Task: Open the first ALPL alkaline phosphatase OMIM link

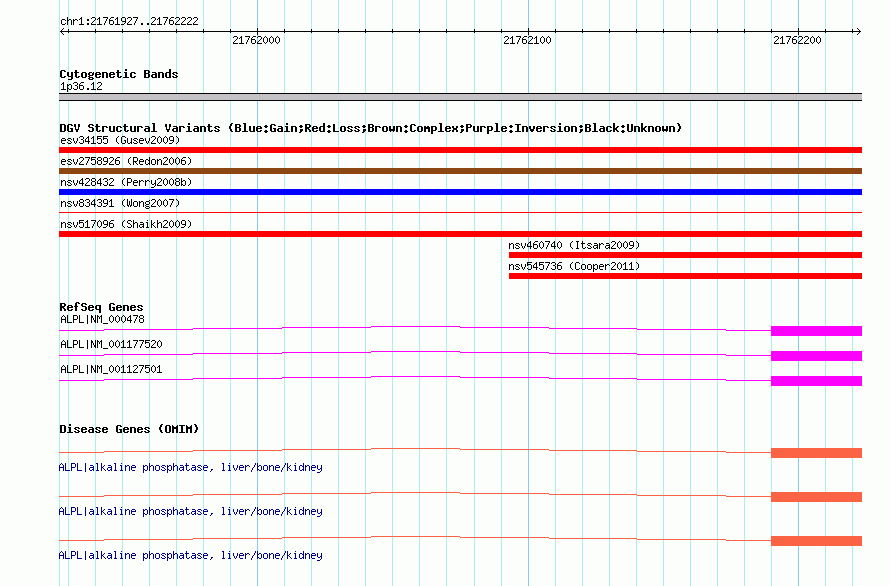Action: click(191, 467)
